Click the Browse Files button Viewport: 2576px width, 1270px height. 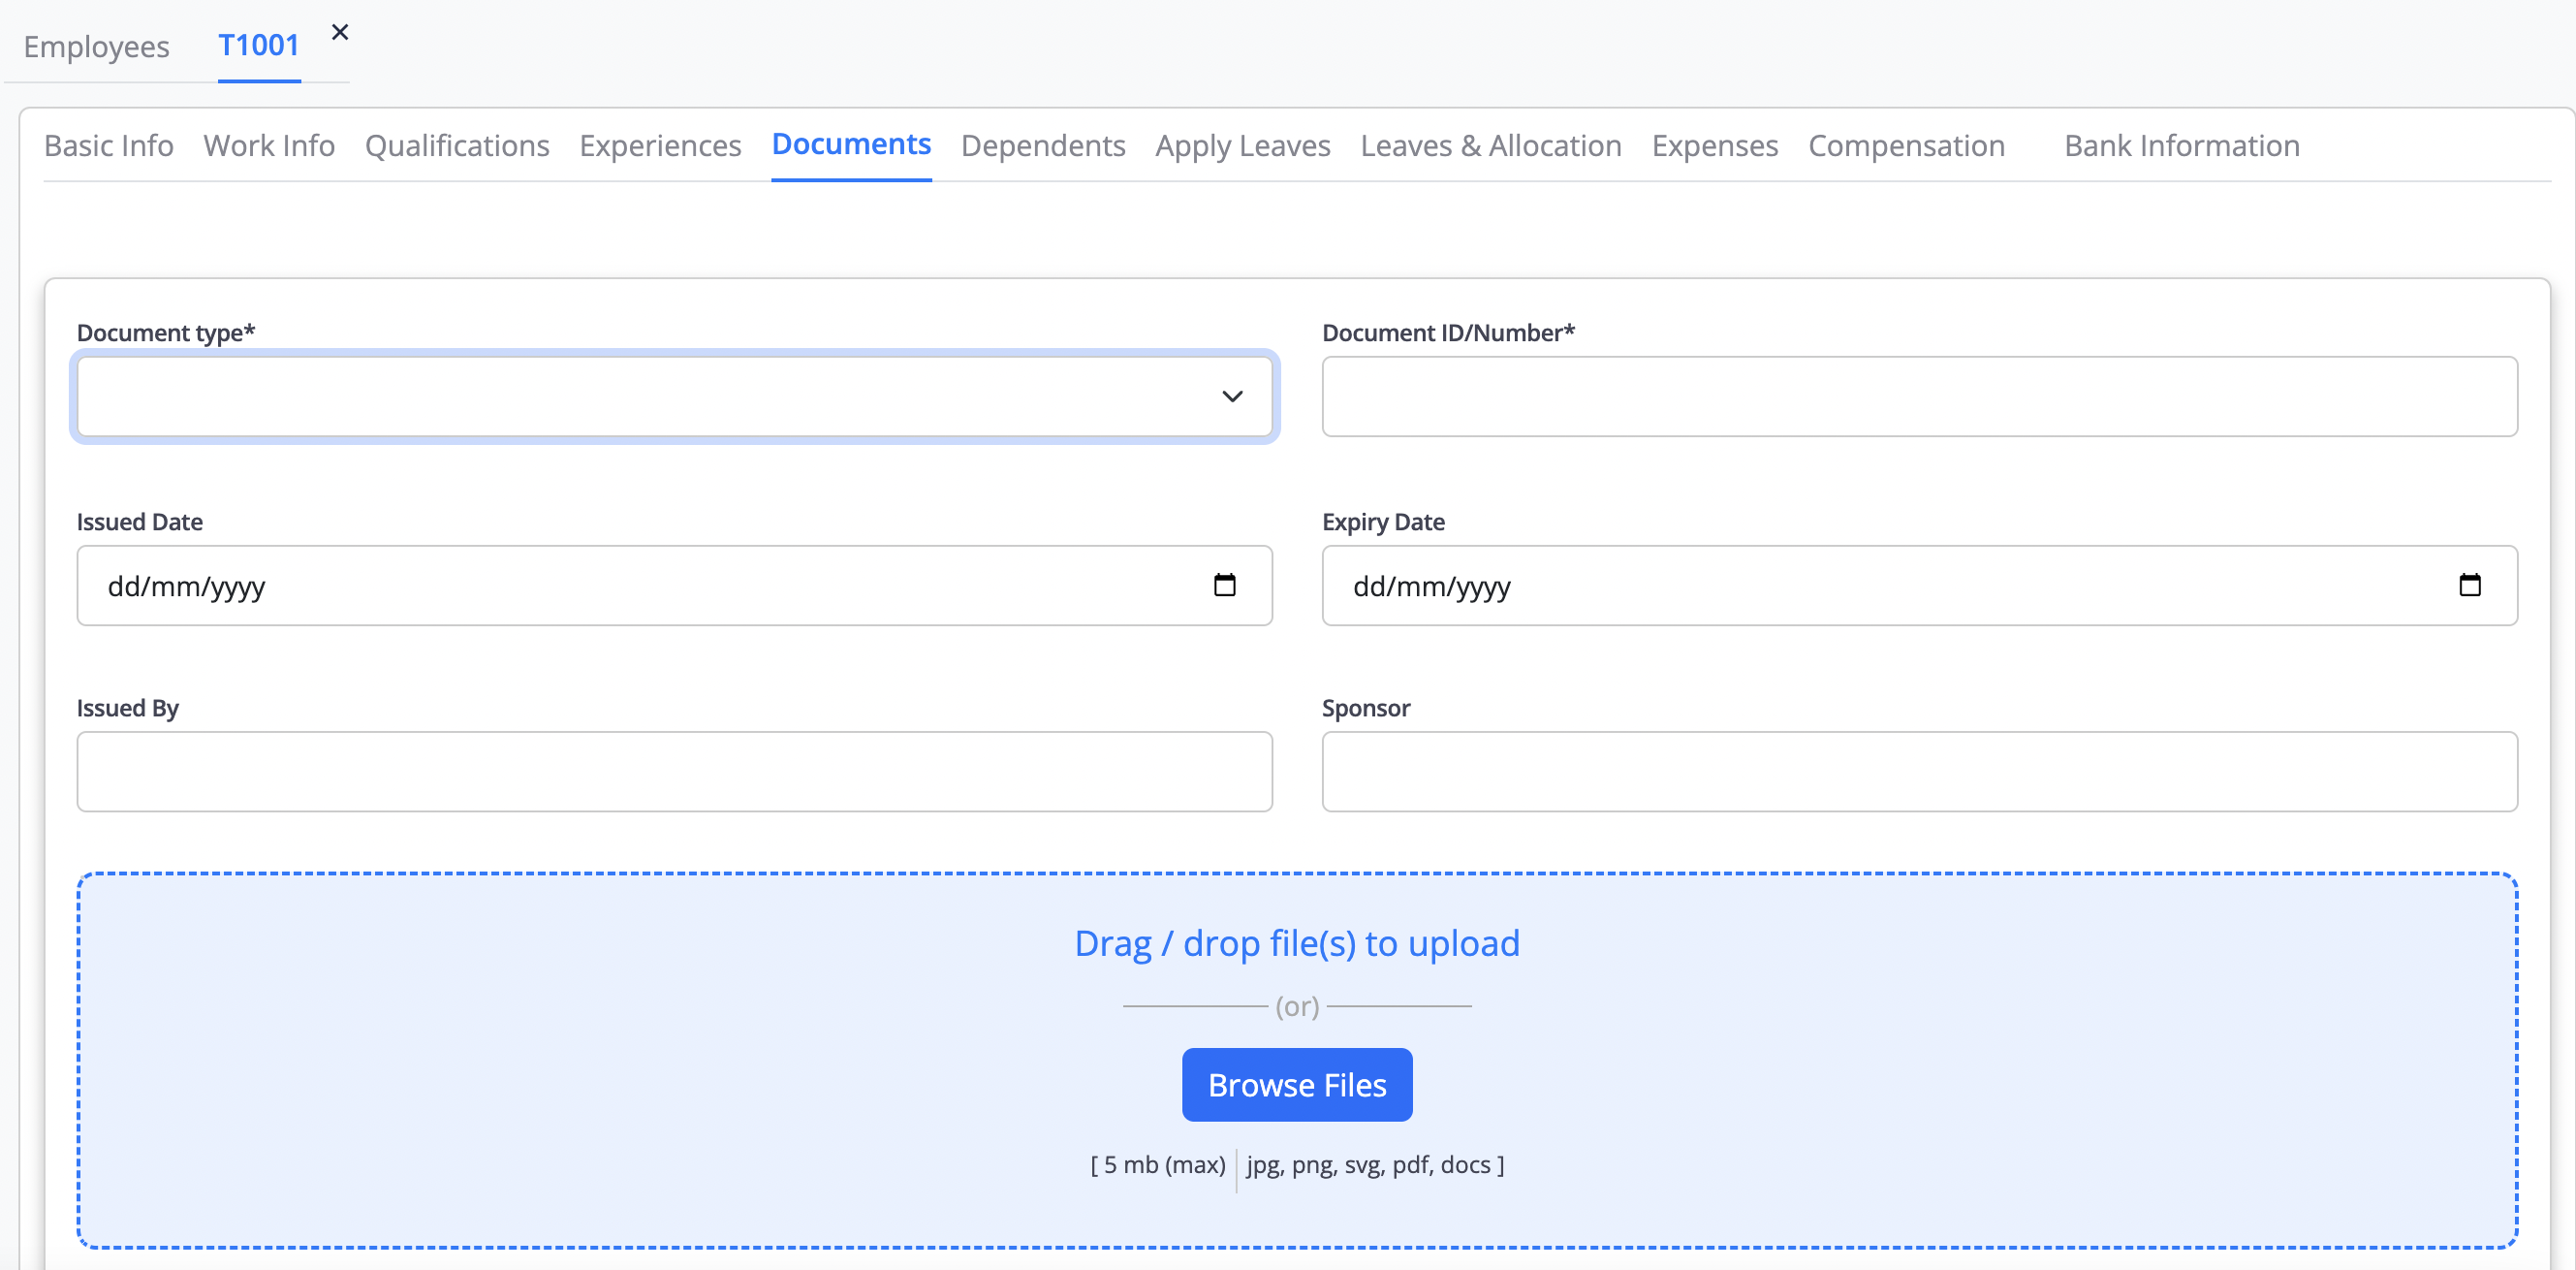[x=1296, y=1085]
